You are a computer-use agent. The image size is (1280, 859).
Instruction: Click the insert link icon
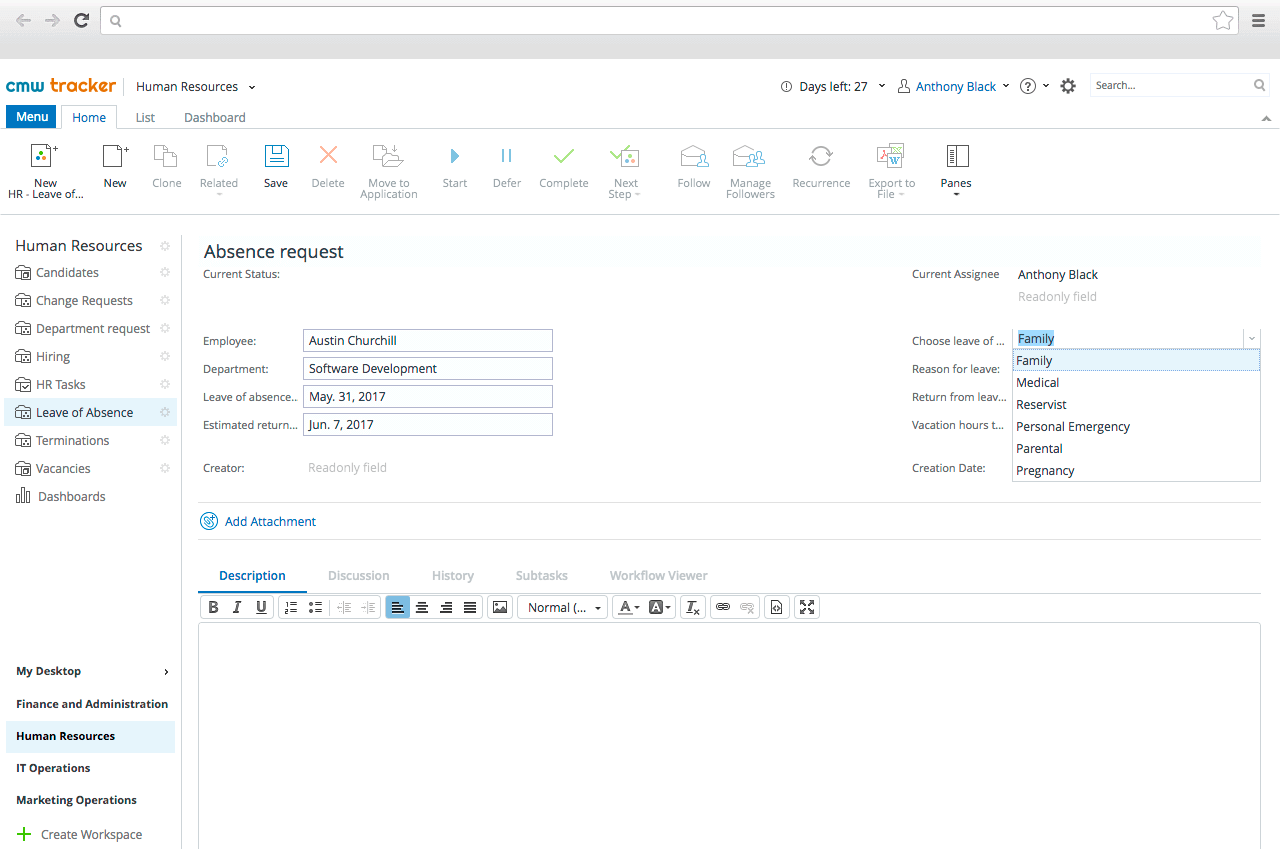pos(722,607)
